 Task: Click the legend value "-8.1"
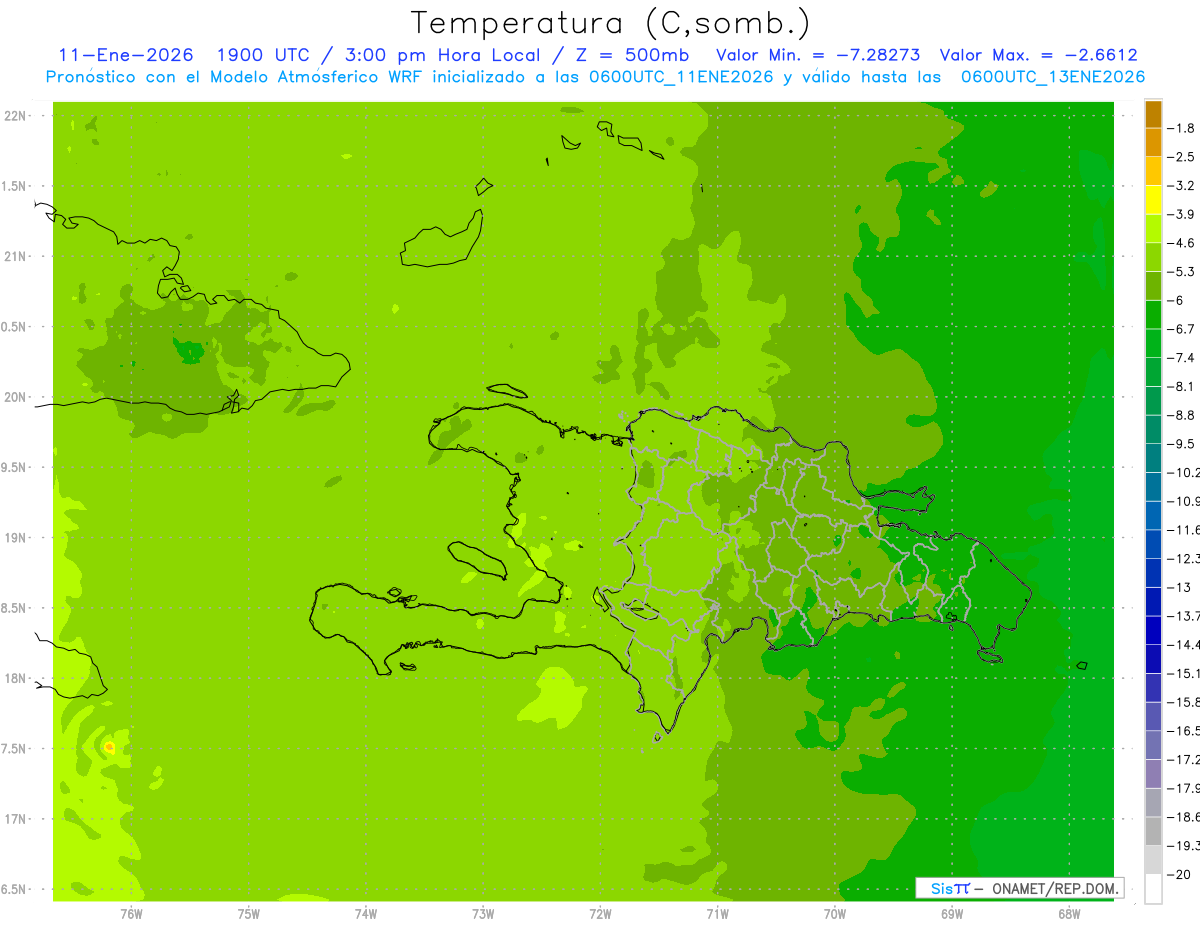click(1183, 386)
